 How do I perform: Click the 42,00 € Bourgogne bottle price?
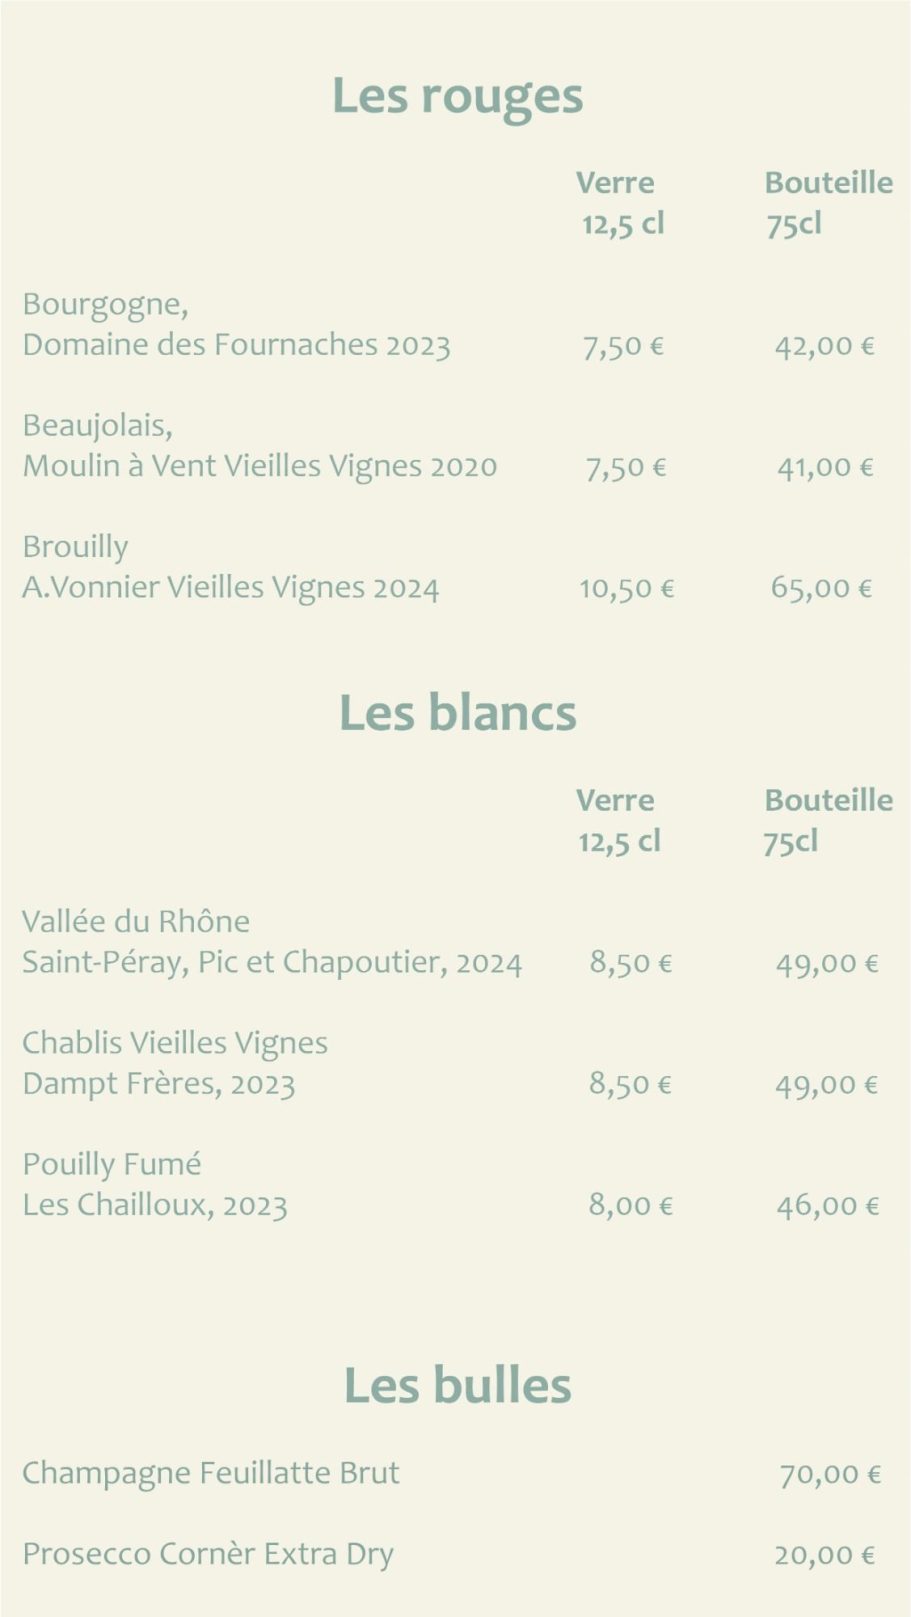point(824,346)
